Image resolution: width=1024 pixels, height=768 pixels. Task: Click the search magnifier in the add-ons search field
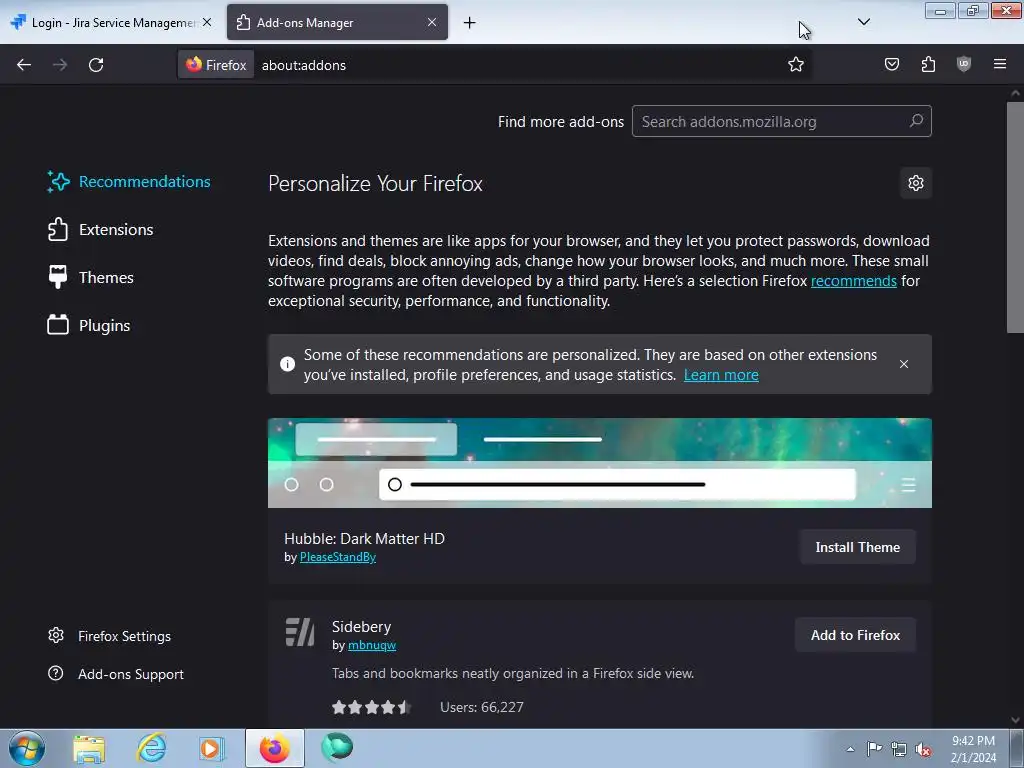tap(916, 121)
